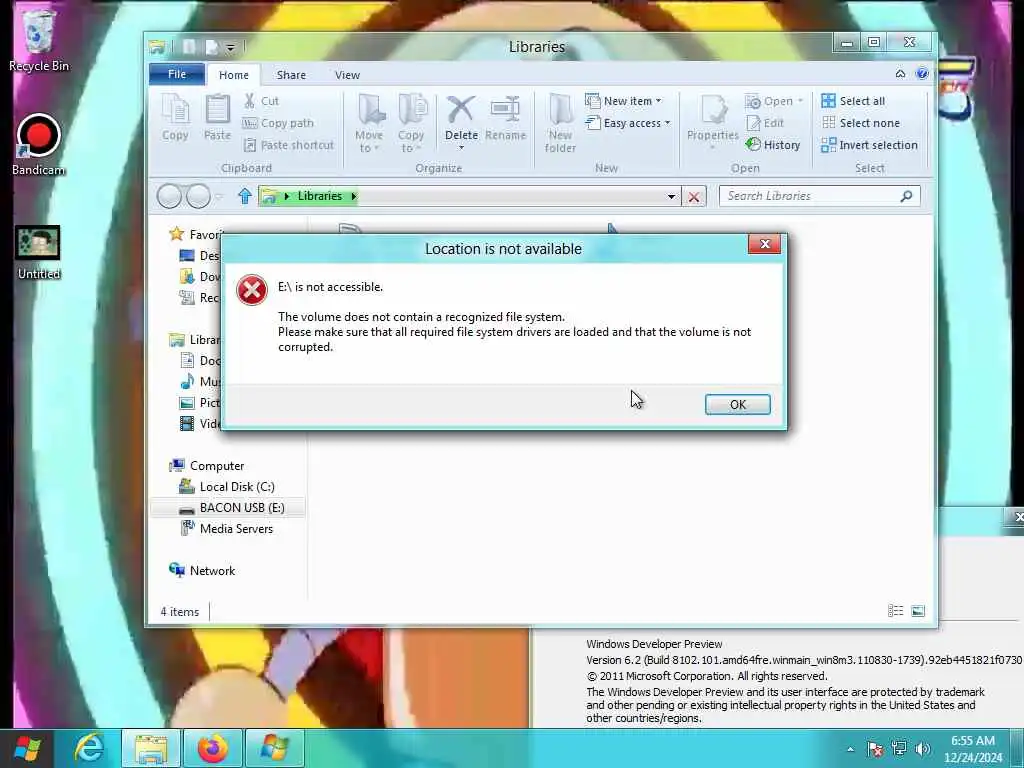Screen dimensions: 1024x768
Task: Open the quick access toolbar dropdown arrow
Action: 230,48
